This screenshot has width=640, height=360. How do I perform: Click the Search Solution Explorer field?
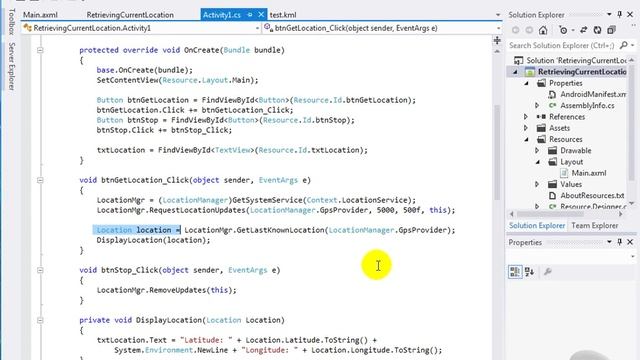tap(562, 45)
